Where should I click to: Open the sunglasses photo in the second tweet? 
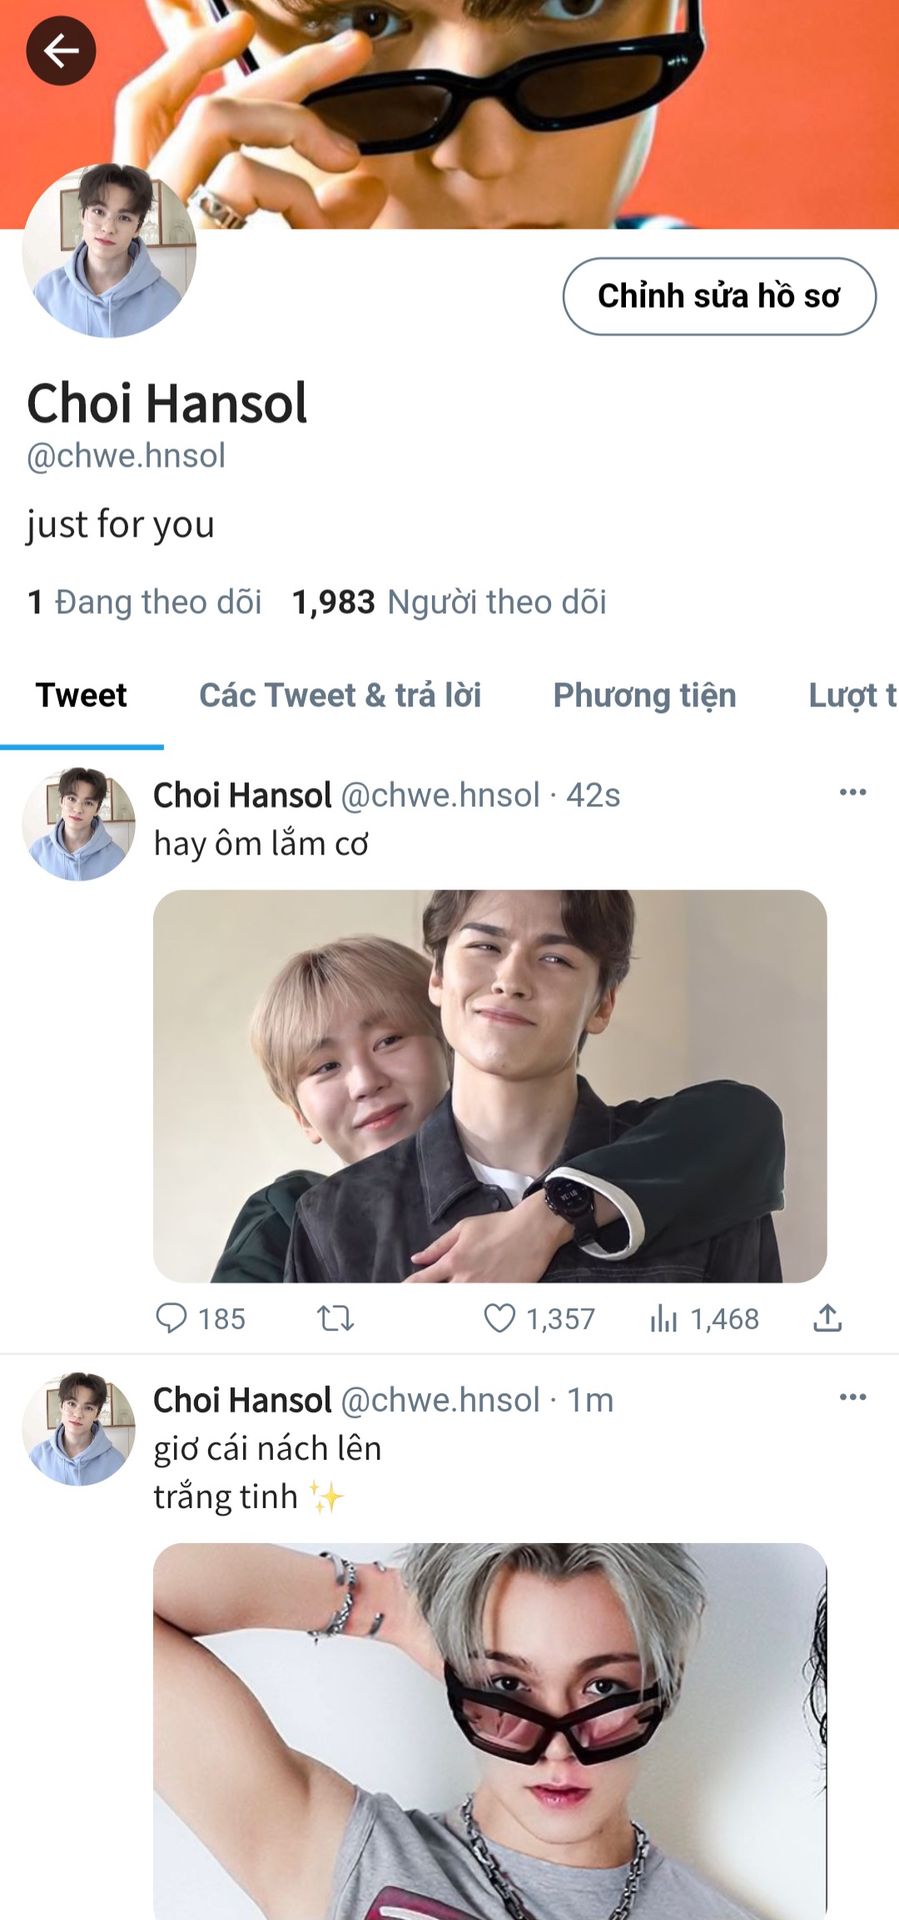click(490, 1730)
